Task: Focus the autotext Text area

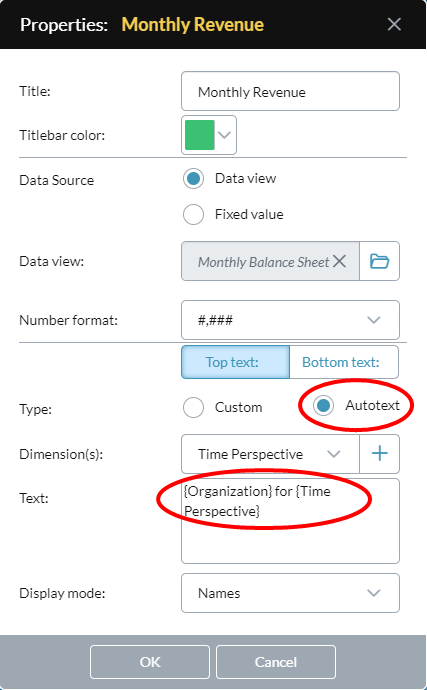Action: (x=291, y=521)
